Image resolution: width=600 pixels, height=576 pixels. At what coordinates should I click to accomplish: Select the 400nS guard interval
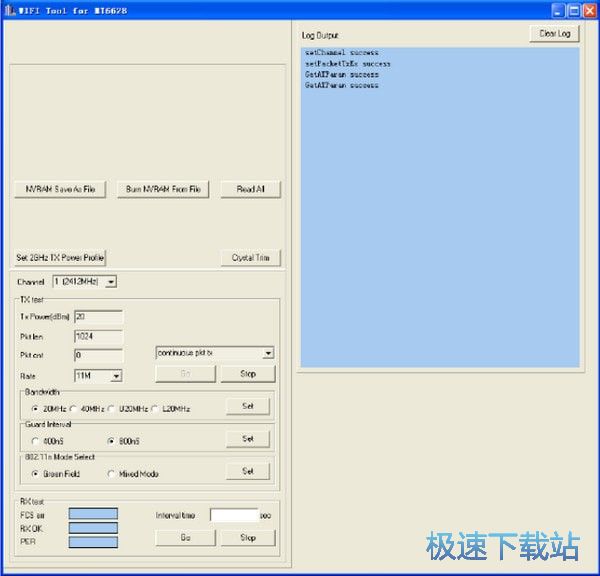point(37,440)
